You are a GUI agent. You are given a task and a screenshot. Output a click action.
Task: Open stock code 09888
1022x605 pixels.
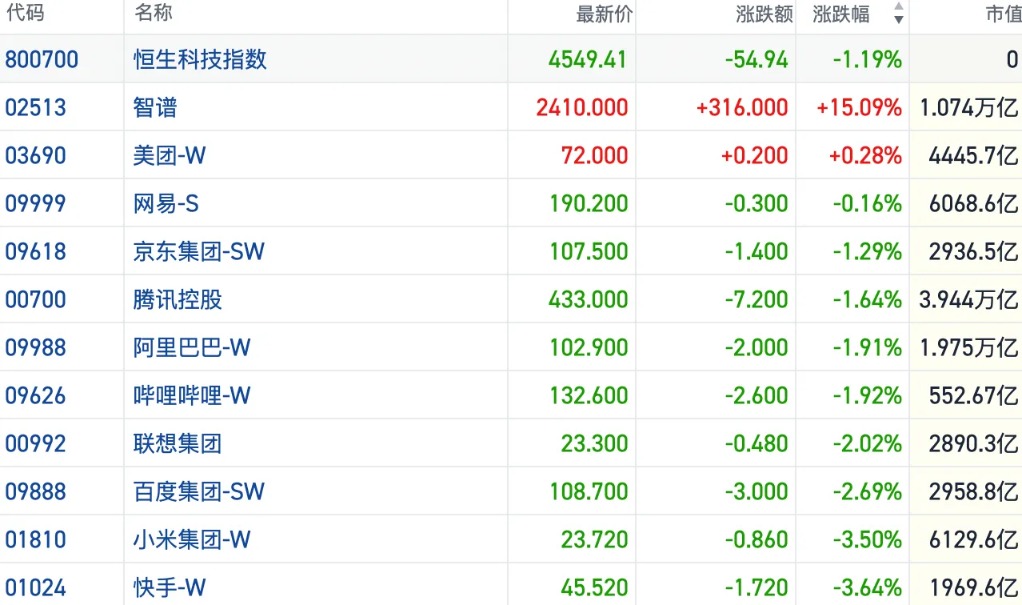[35, 492]
